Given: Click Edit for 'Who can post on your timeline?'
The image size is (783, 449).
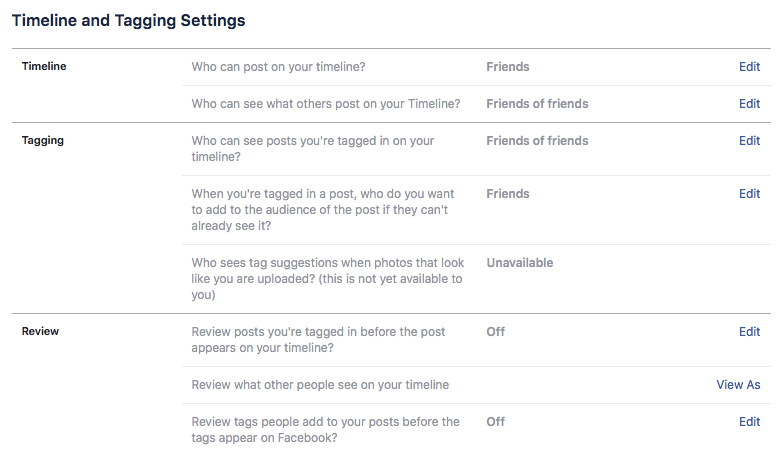Looking at the screenshot, I should tap(749, 67).
